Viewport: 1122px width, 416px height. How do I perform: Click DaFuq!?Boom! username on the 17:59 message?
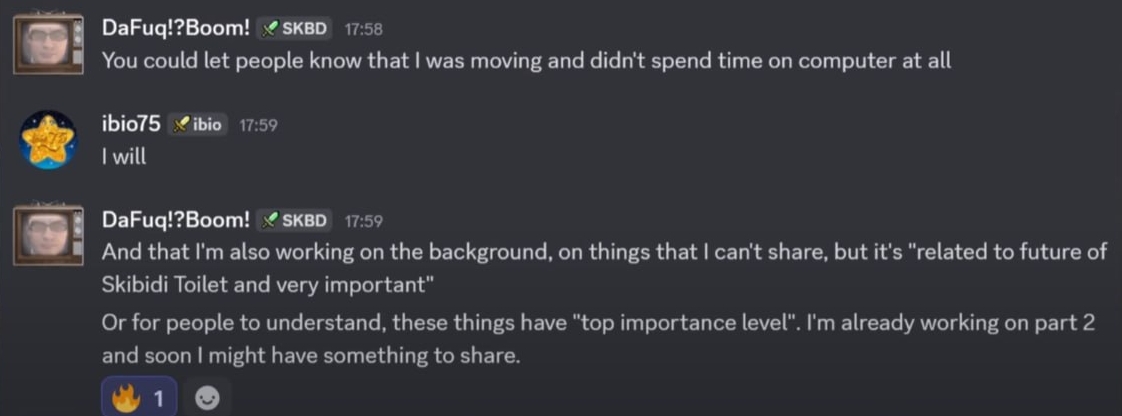coord(176,220)
